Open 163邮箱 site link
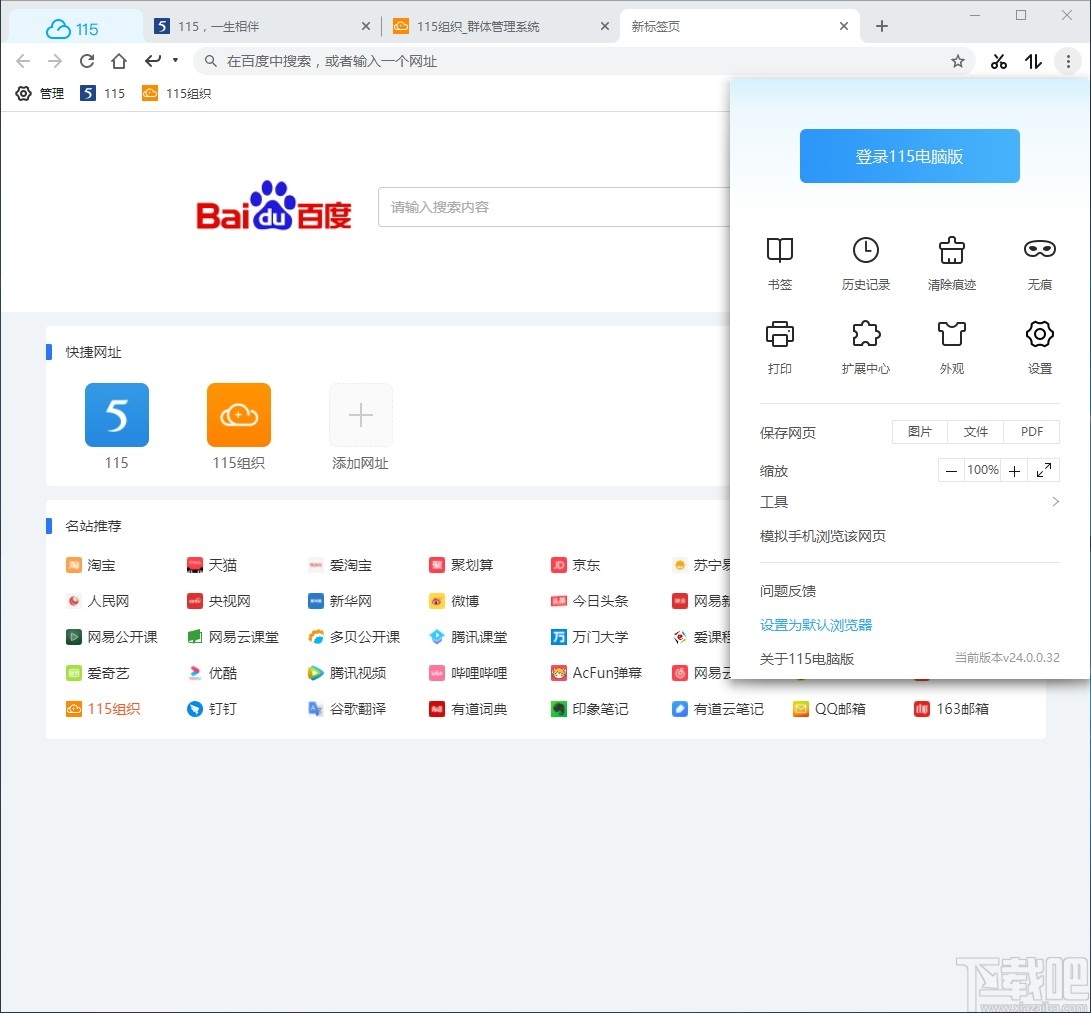 [x=951, y=709]
